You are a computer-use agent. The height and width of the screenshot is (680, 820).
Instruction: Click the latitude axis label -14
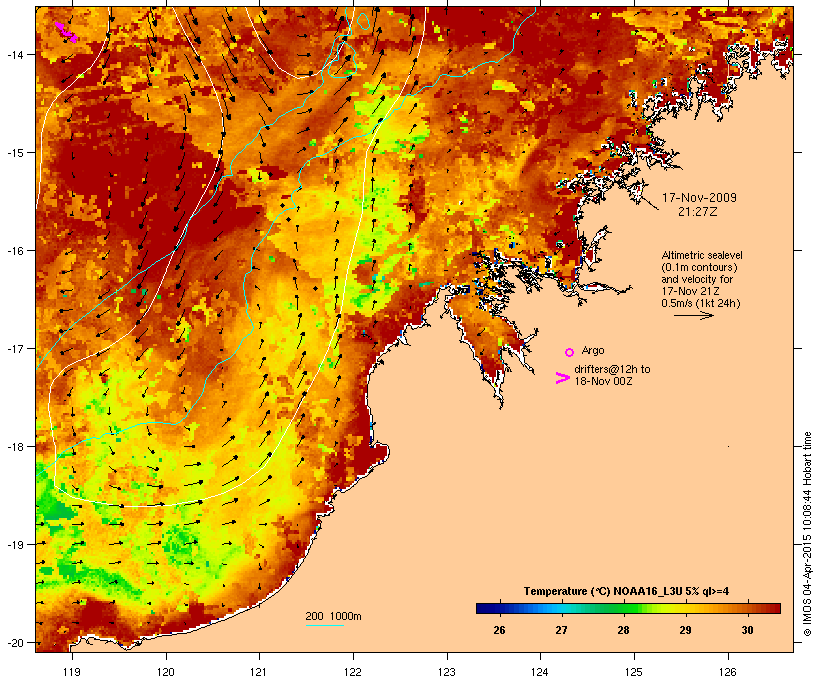(15, 54)
